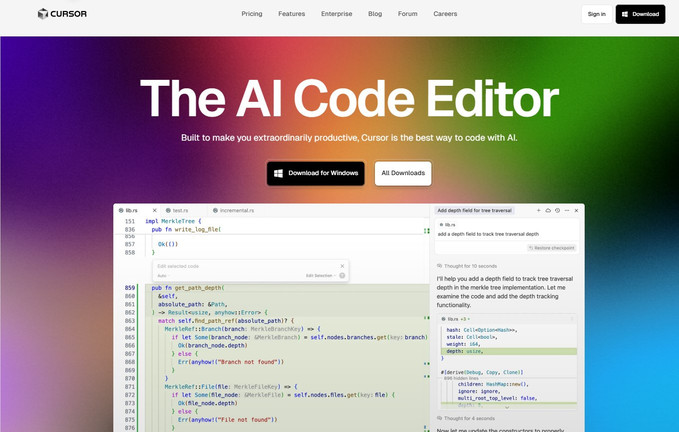Go to the Enterprise page
The width and height of the screenshot is (679, 432).
pyautogui.click(x=336, y=14)
